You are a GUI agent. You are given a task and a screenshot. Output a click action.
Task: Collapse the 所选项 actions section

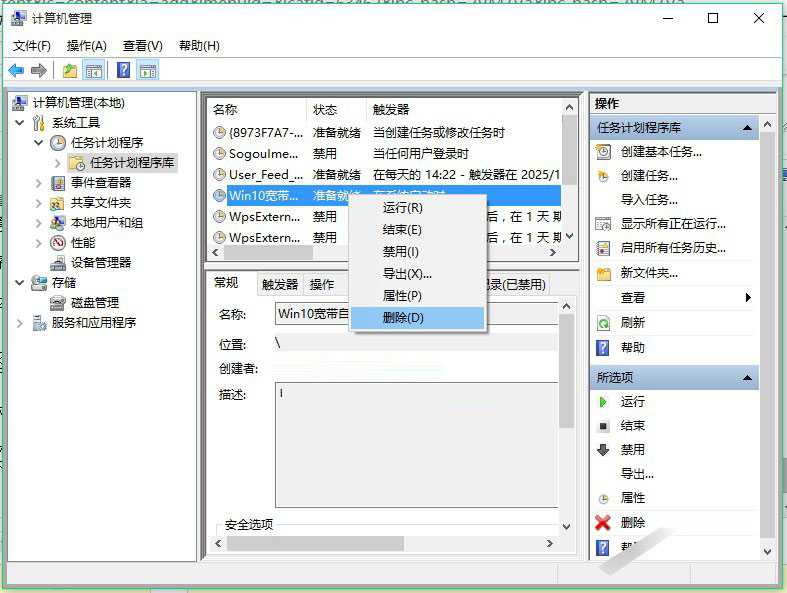pos(747,378)
